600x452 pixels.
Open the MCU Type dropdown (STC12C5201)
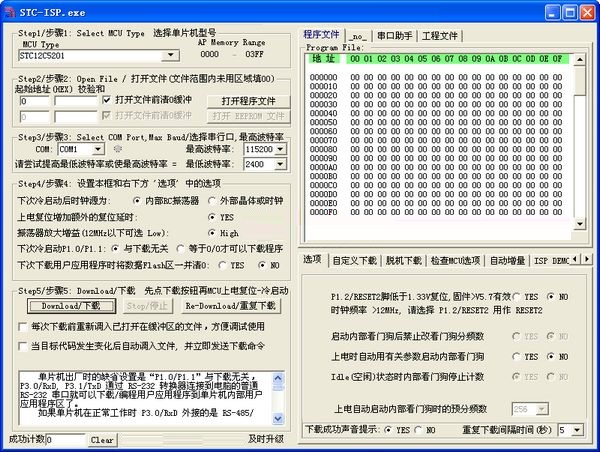click(x=170, y=55)
